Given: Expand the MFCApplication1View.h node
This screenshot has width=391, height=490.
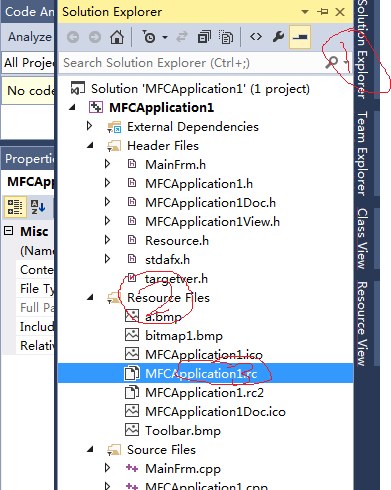Looking at the screenshot, I should [107, 221].
